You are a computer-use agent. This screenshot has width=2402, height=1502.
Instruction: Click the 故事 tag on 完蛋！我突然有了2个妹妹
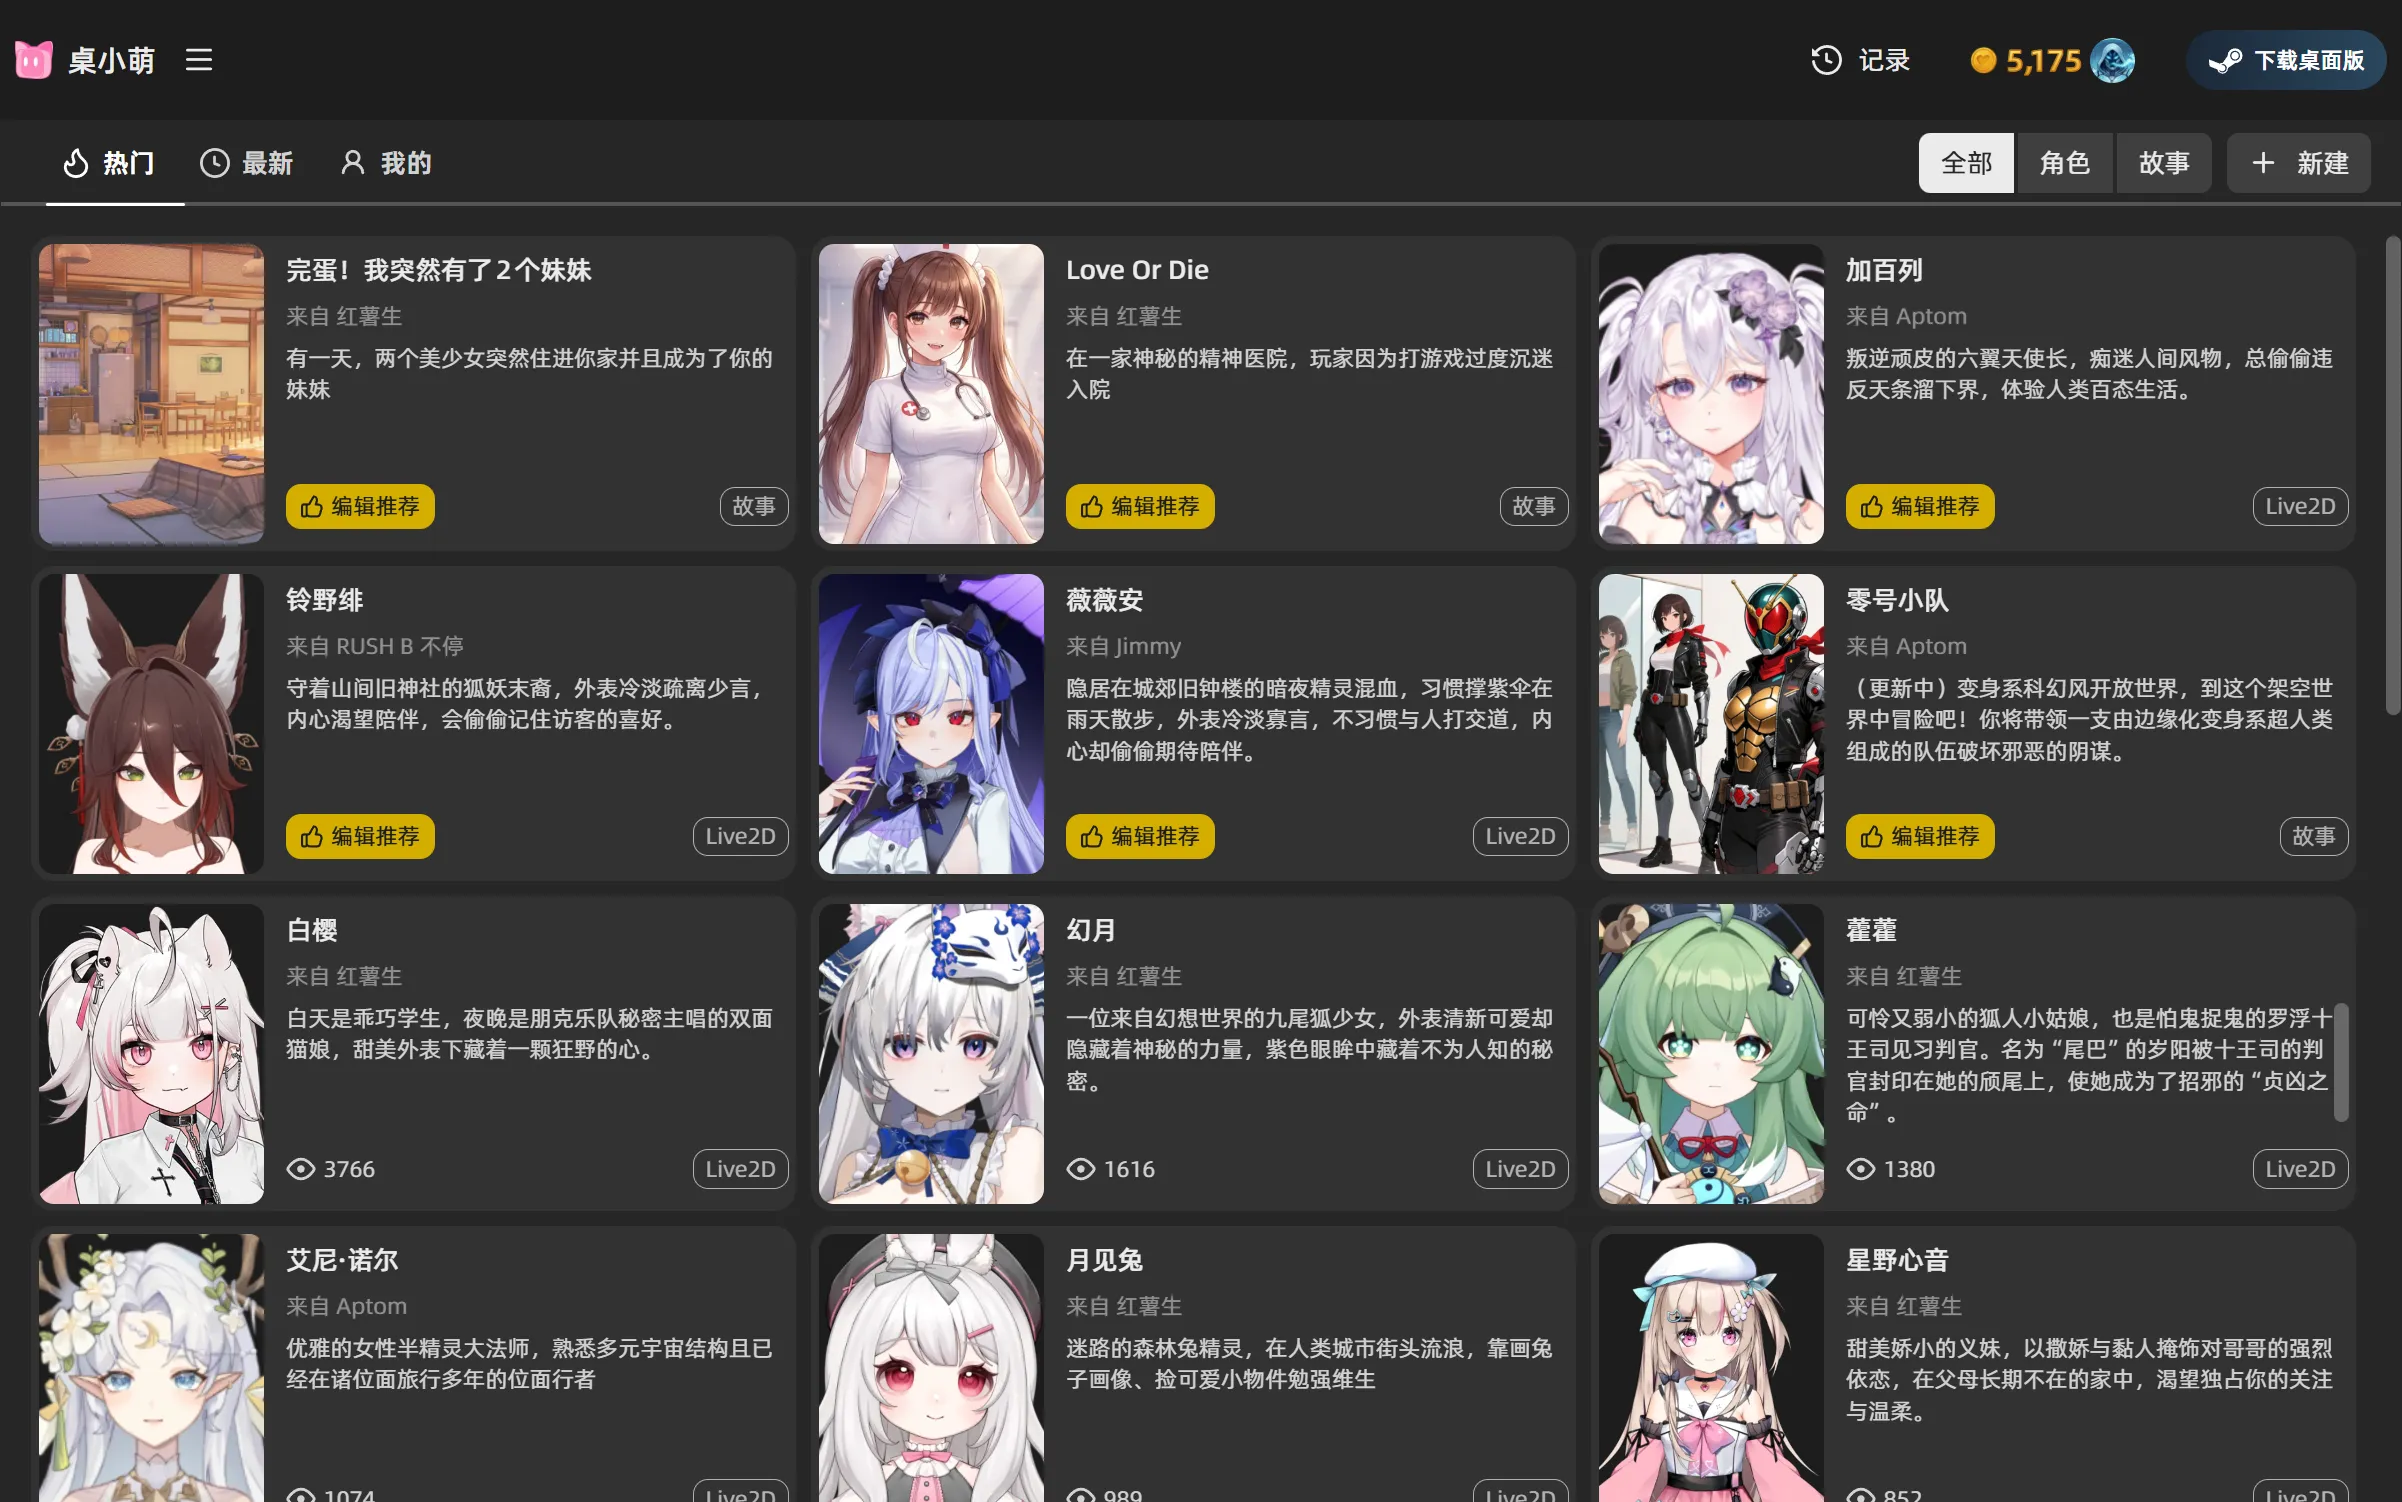754,506
